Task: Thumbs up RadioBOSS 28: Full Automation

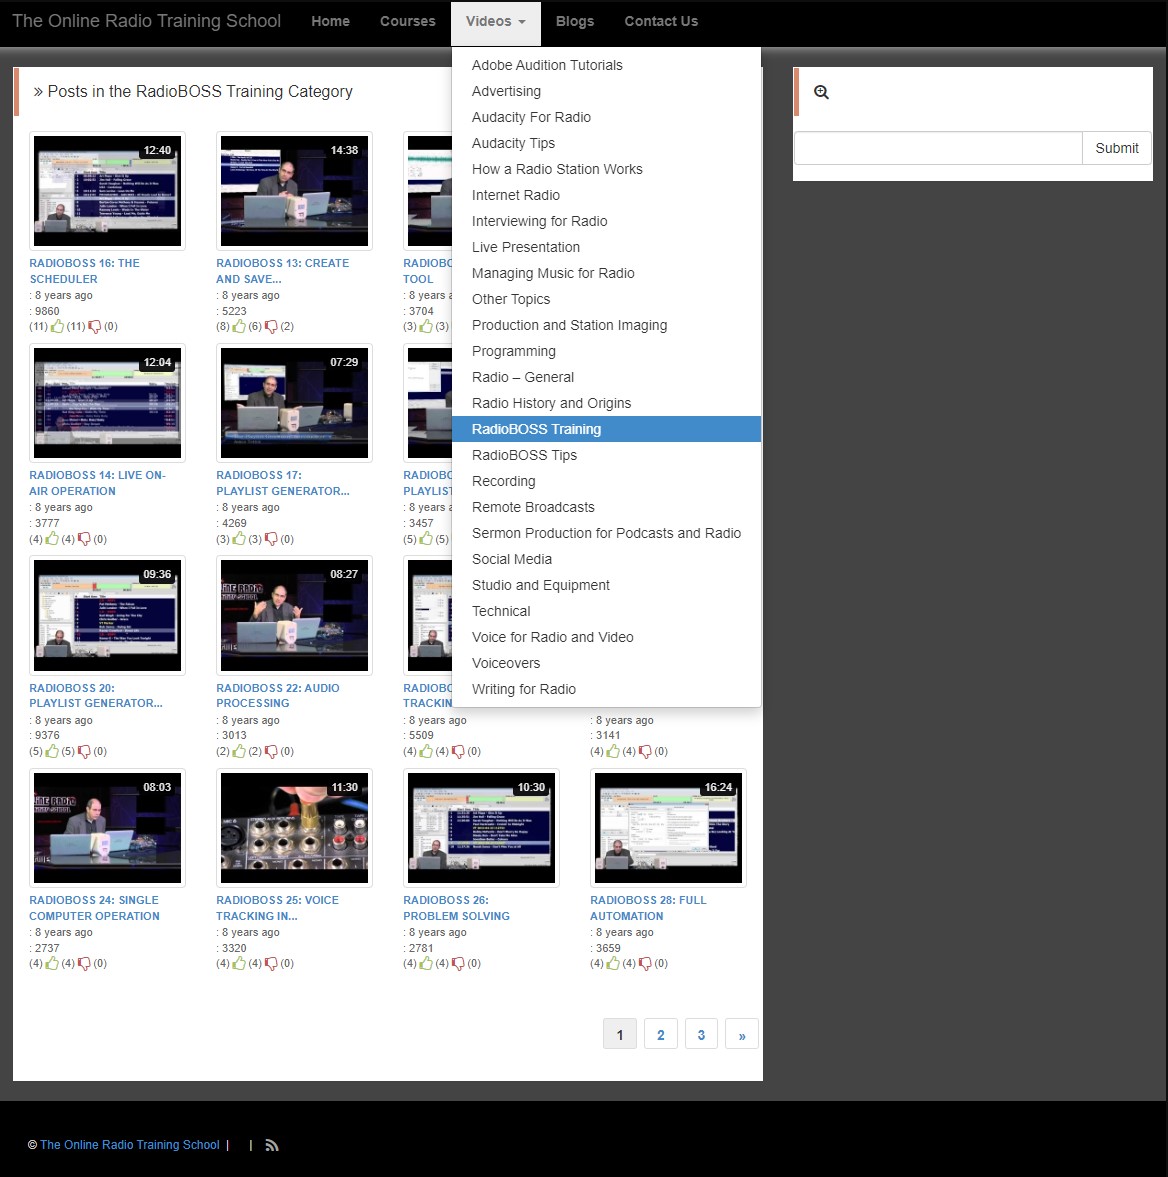Action: coord(613,964)
